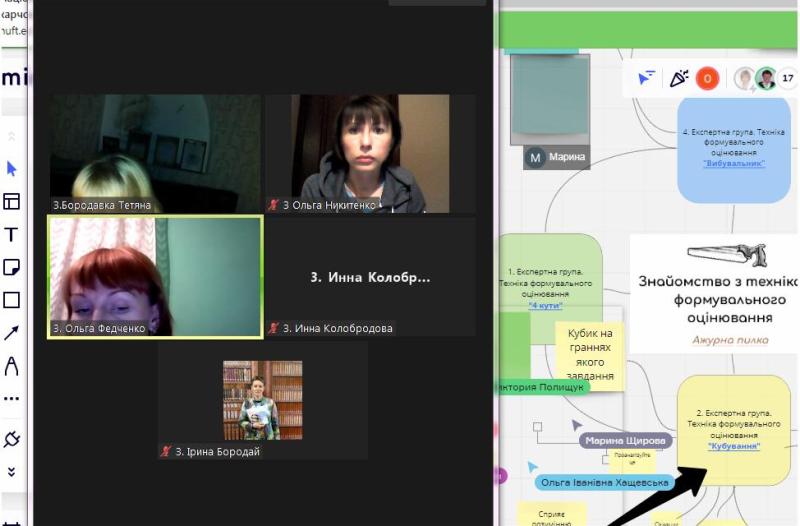Click the "Ажурна пилка" subtitle text
This screenshot has height=526, width=800.
[x=730, y=340]
